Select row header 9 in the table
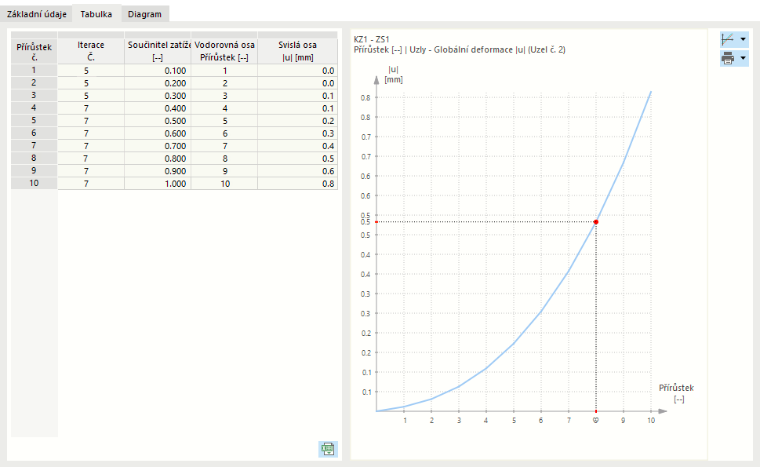 tap(34, 171)
